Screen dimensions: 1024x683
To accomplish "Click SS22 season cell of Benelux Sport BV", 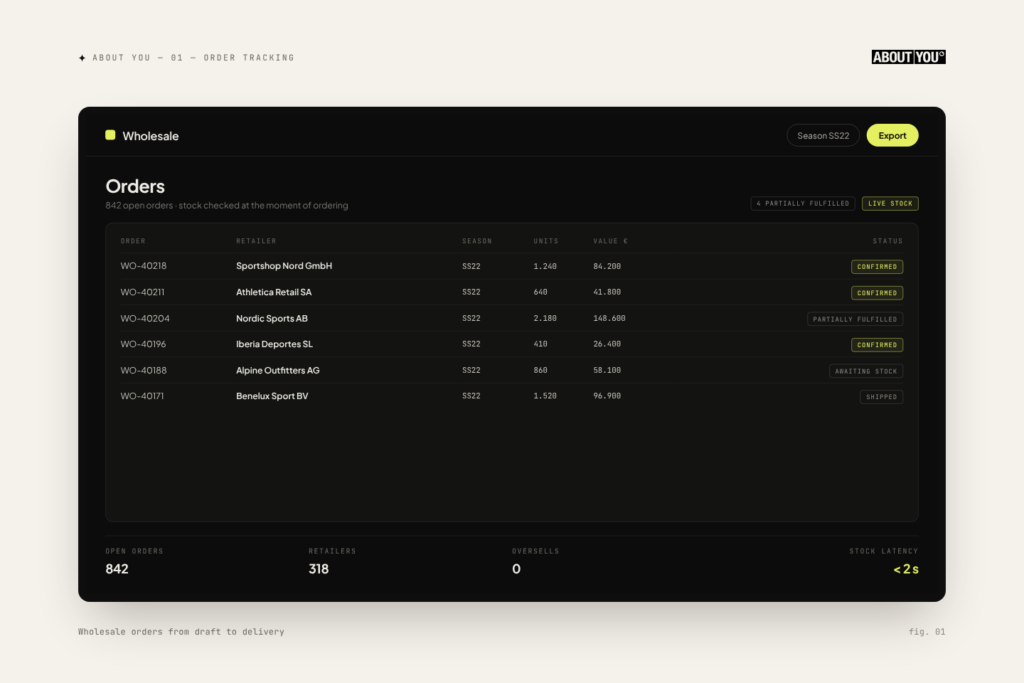I will click(x=471, y=396).
